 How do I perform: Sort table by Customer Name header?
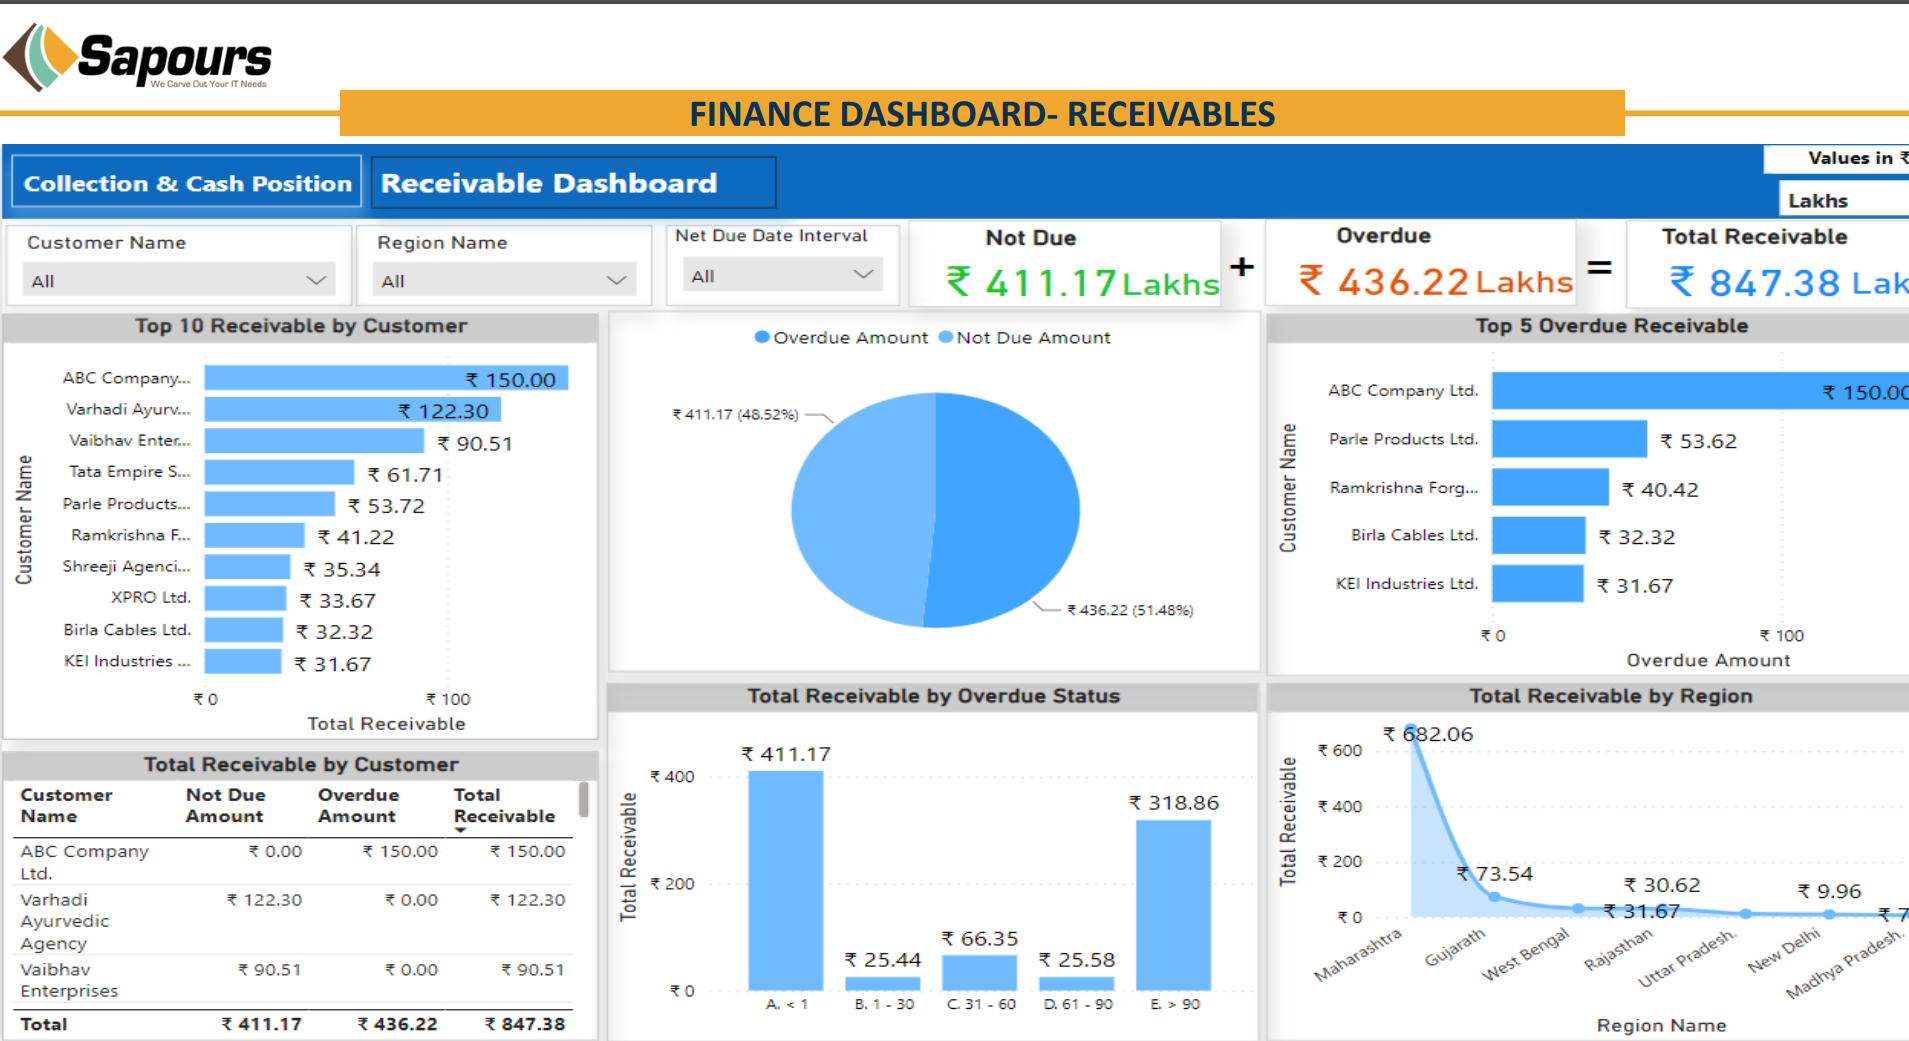(66, 805)
